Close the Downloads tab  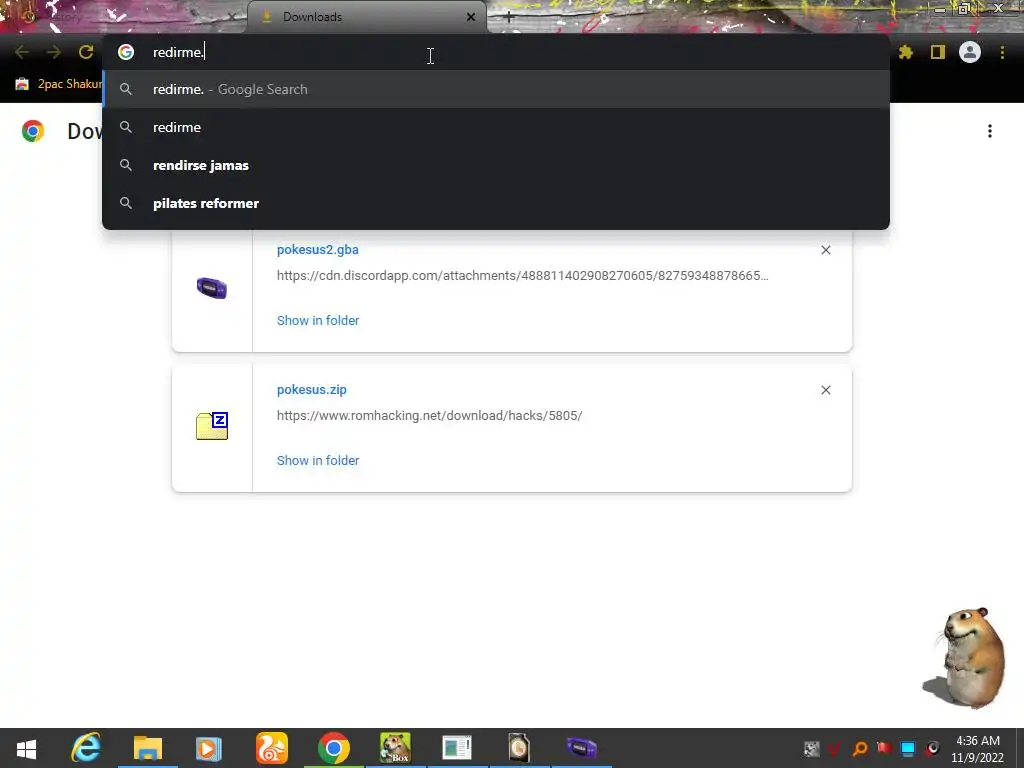[471, 17]
